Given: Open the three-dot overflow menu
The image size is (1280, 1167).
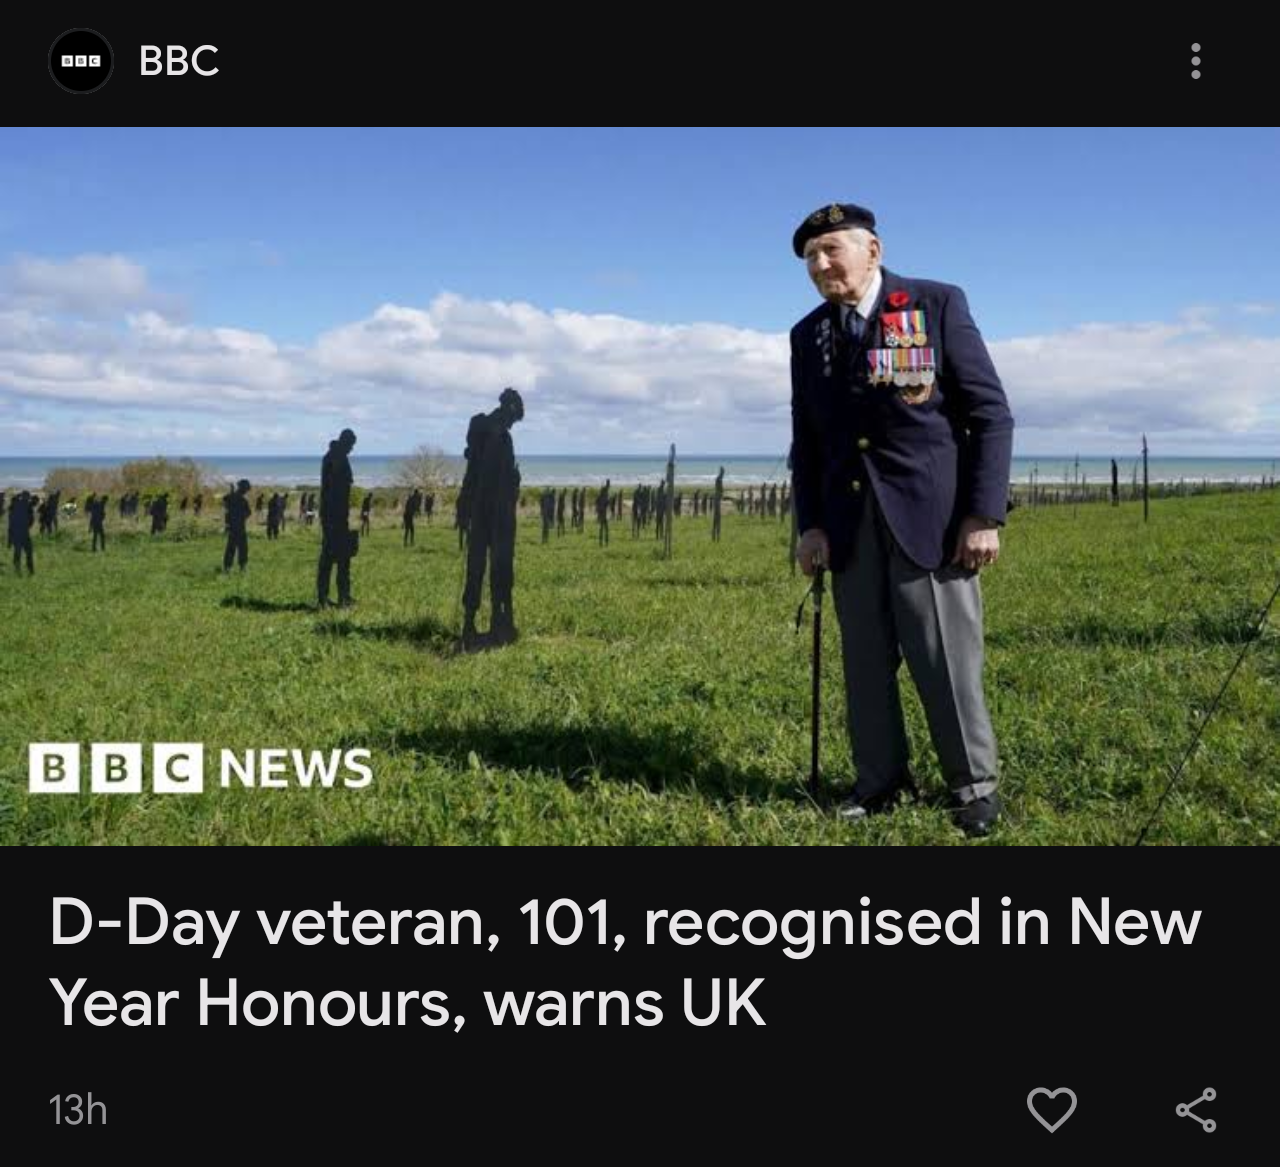Looking at the screenshot, I should coord(1195,61).
